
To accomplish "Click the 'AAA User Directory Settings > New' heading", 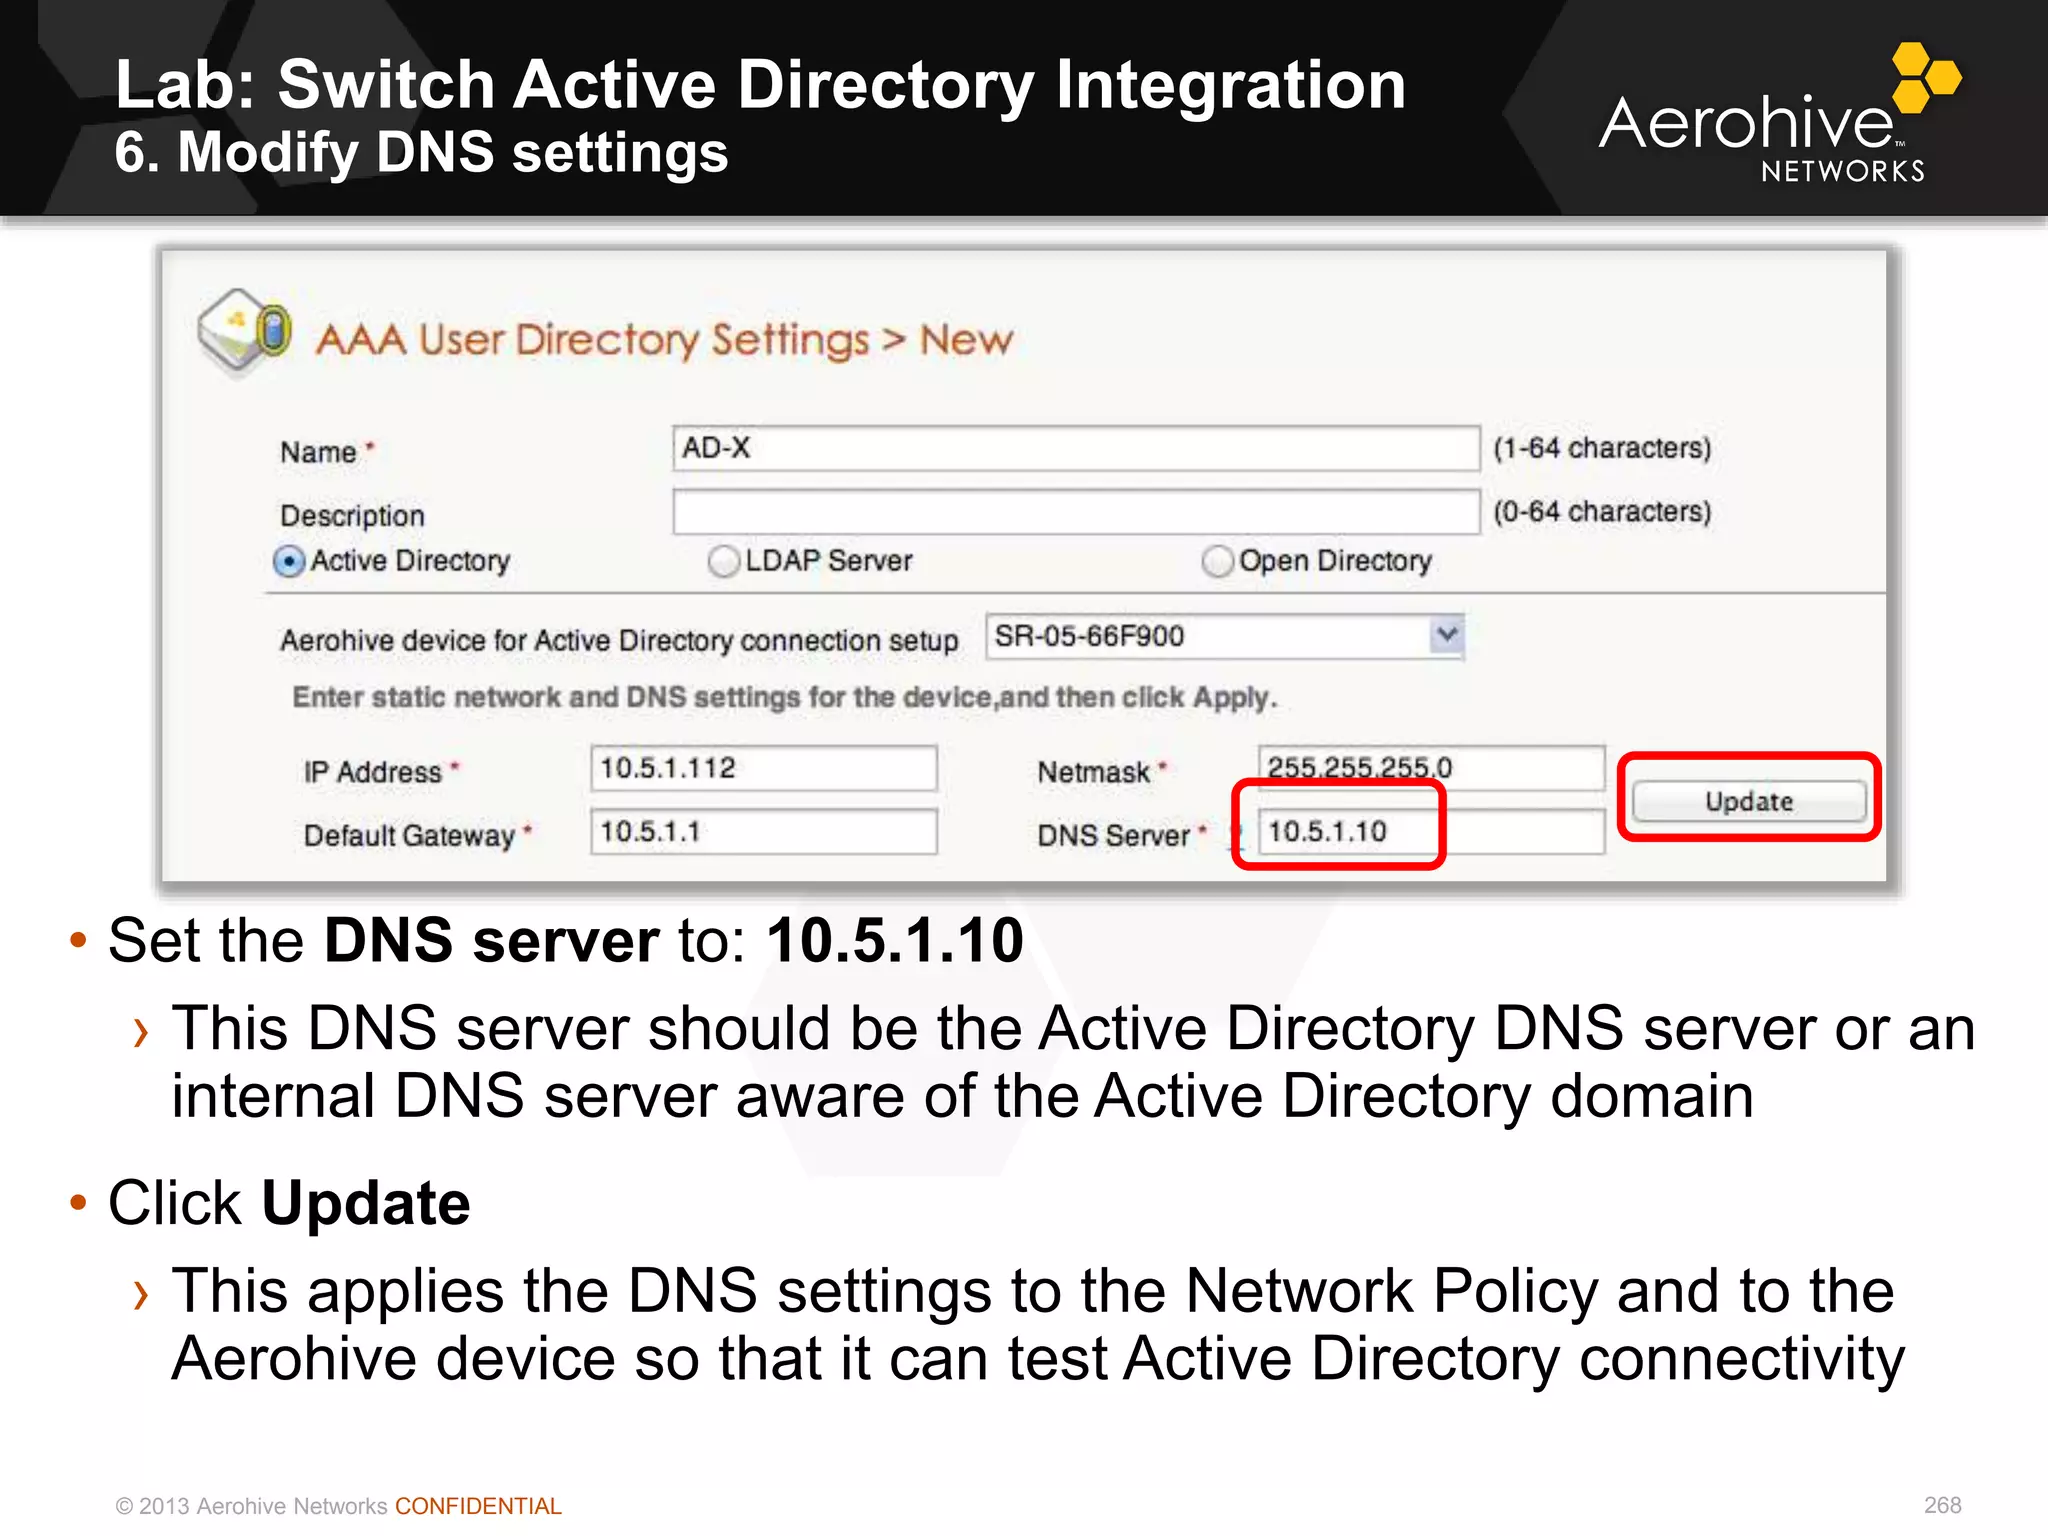I will [x=664, y=340].
